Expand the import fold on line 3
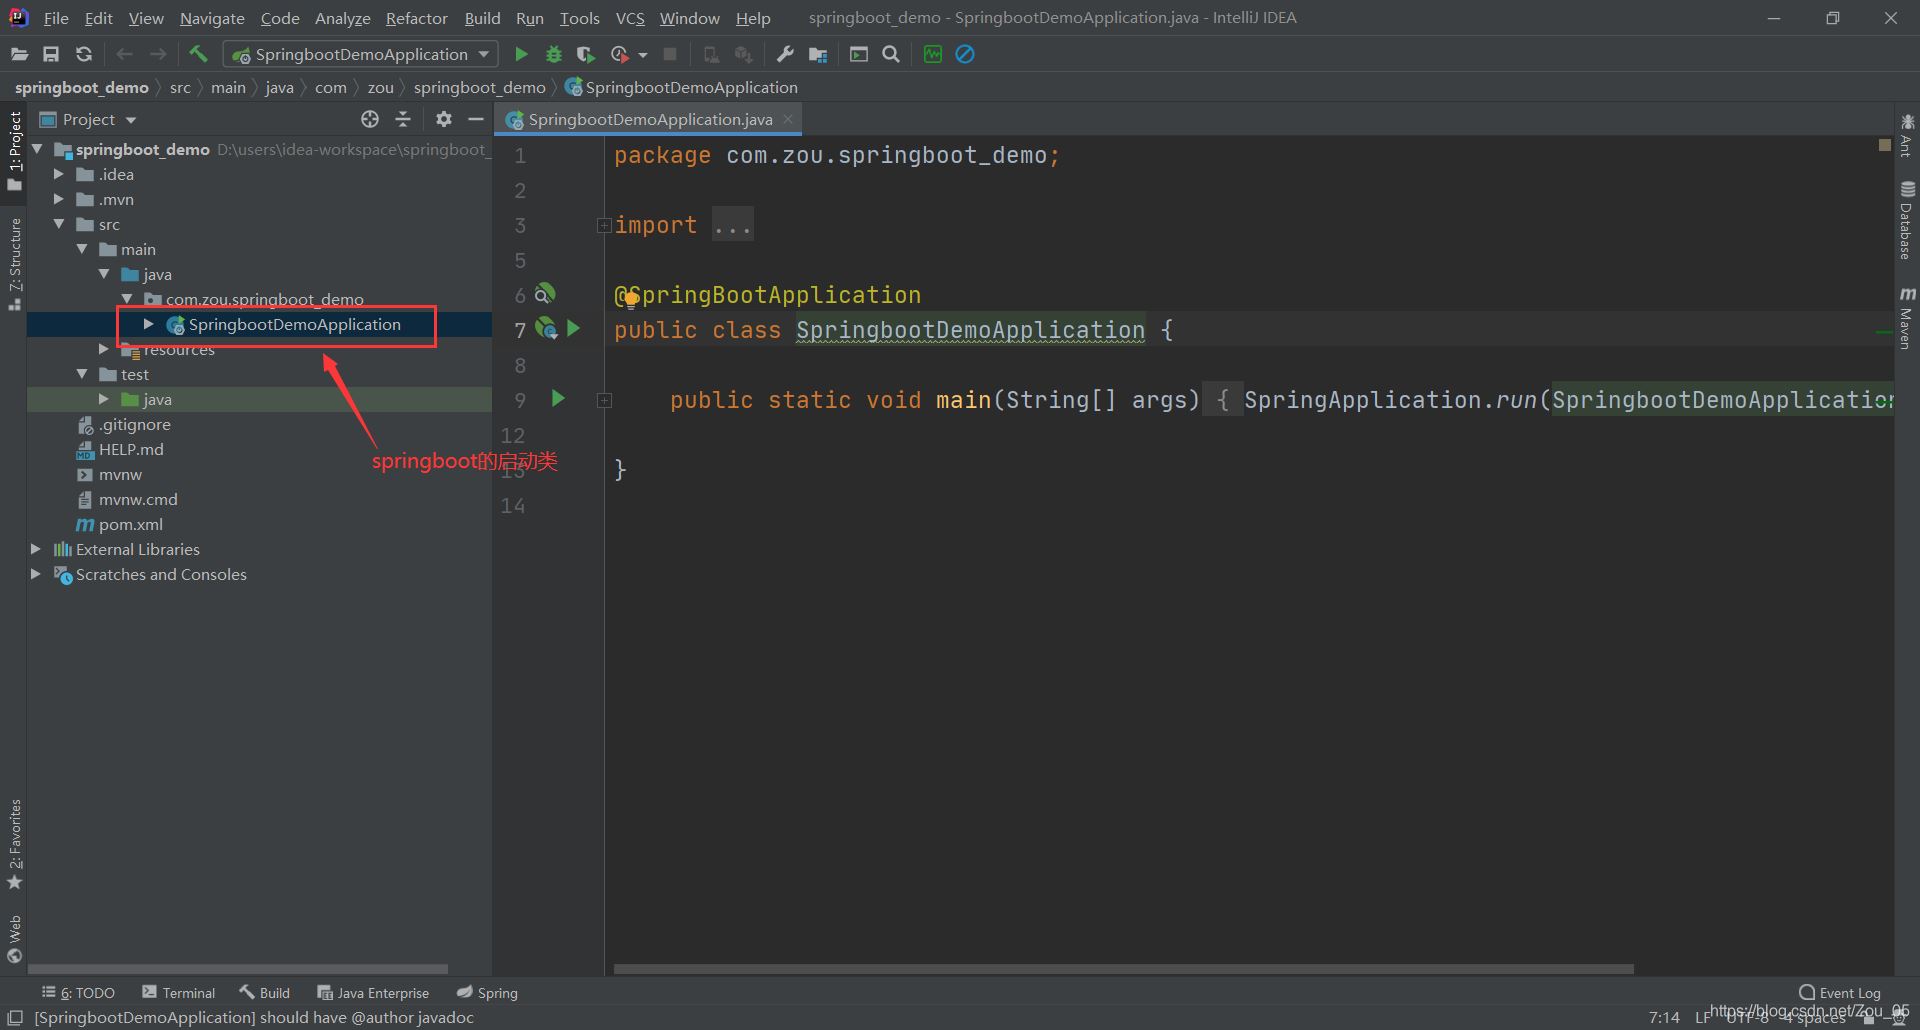The height and width of the screenshot is (1030, 1920). point(604,226)
